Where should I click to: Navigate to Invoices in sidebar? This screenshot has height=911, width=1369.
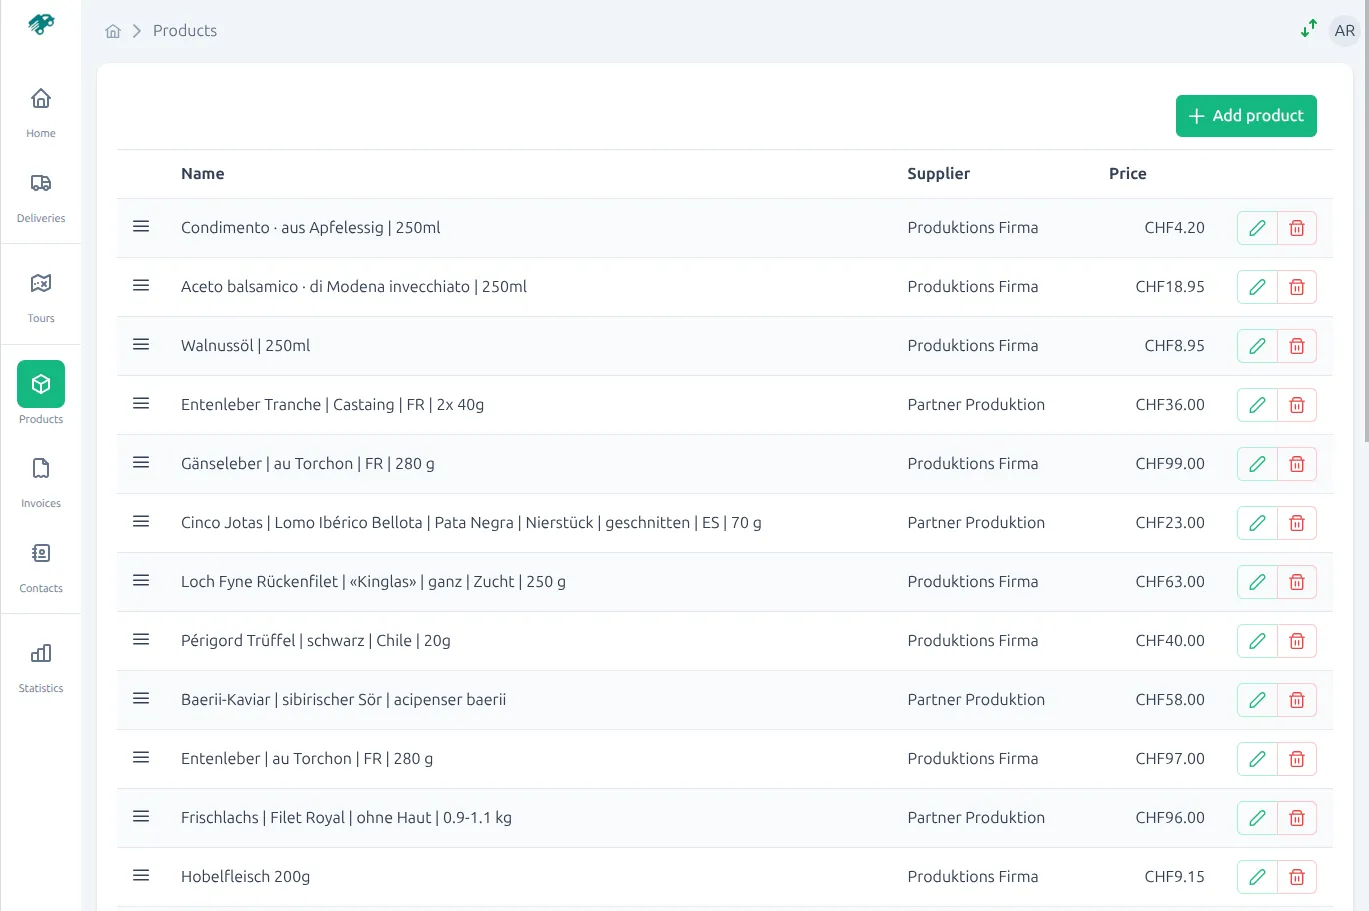41,481
